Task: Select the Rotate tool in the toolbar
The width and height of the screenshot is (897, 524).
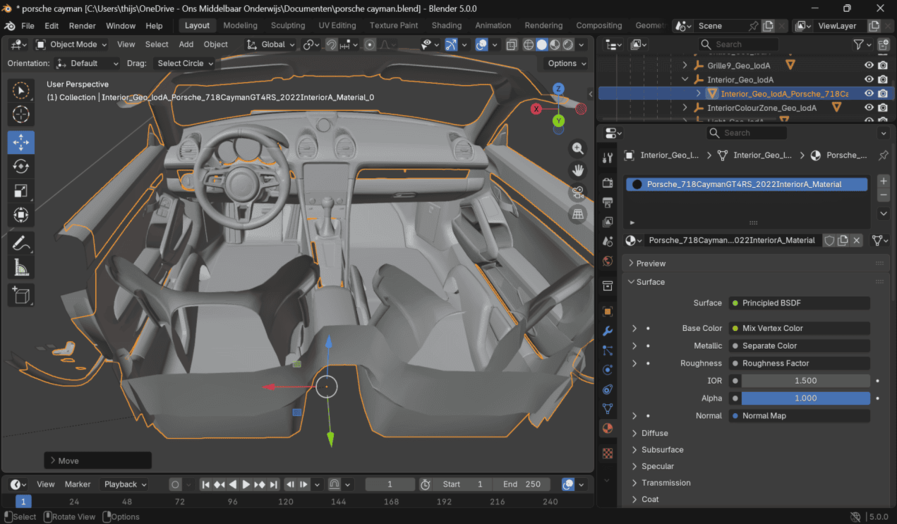Action: [x=21, y=167]
